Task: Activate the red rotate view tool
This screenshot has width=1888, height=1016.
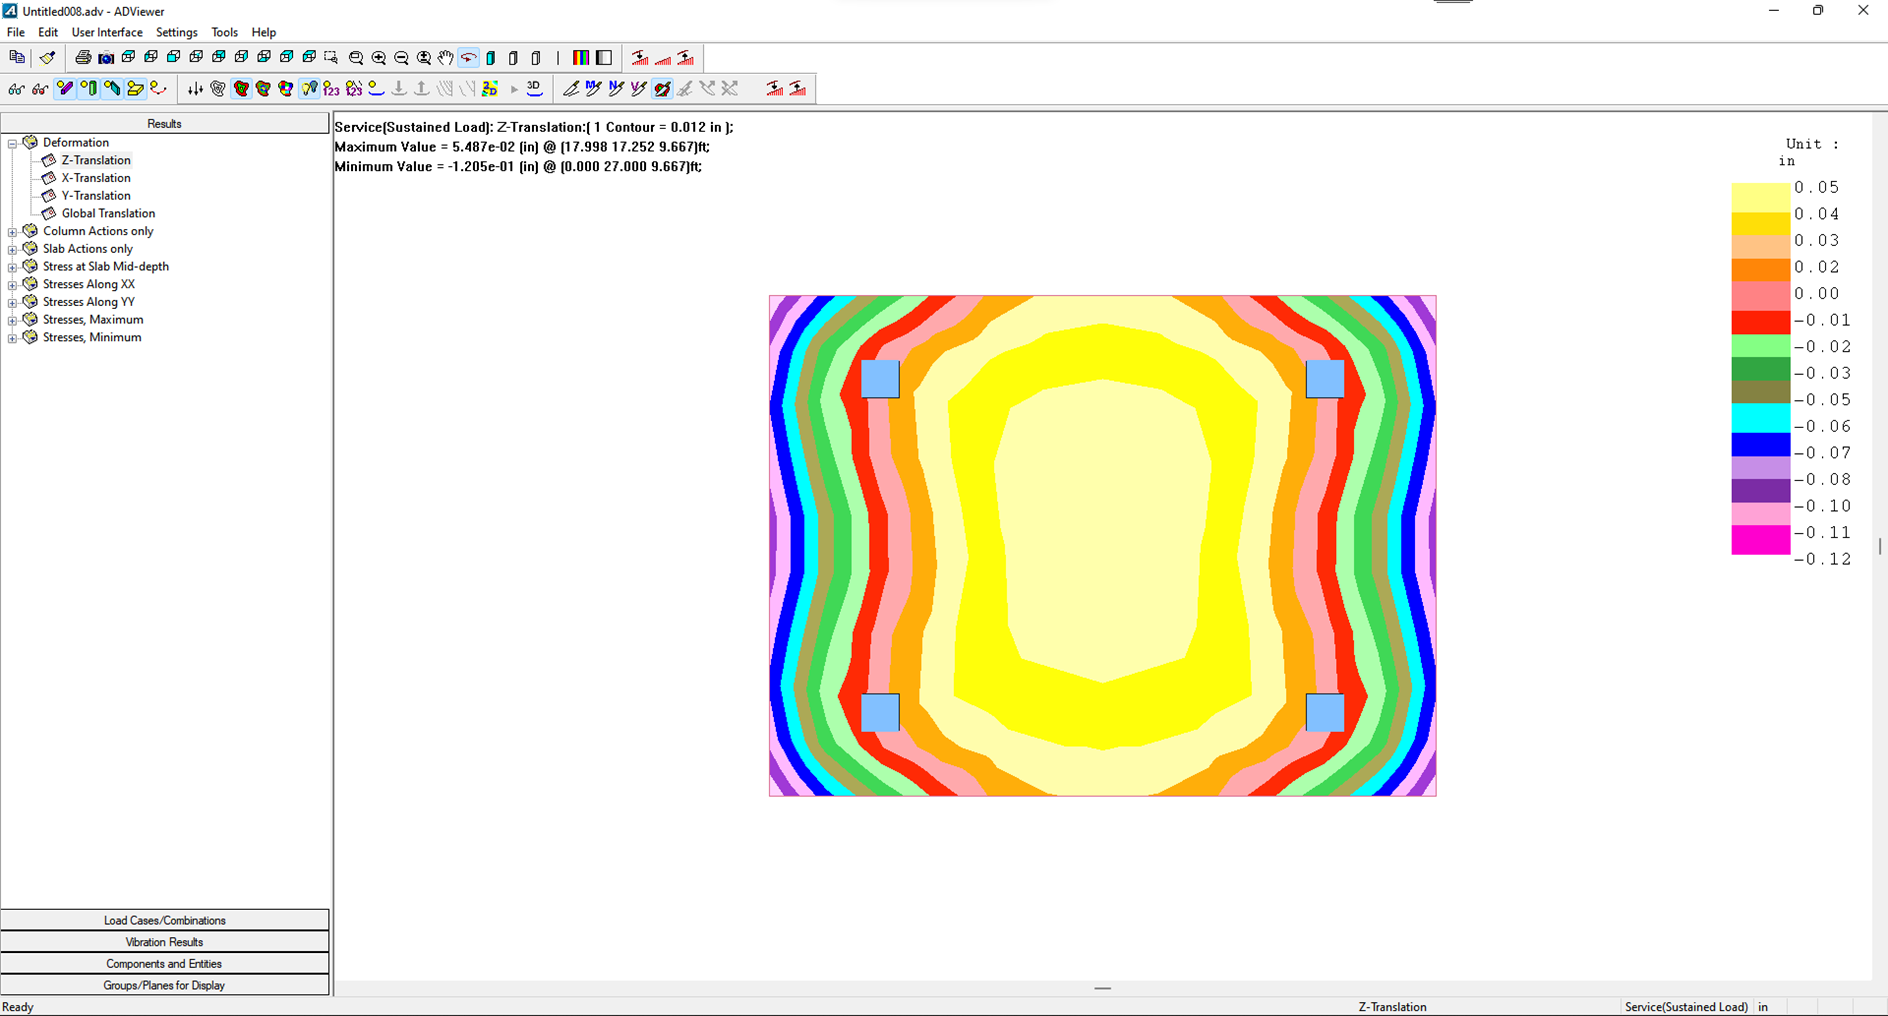Action: pos(468,58)
